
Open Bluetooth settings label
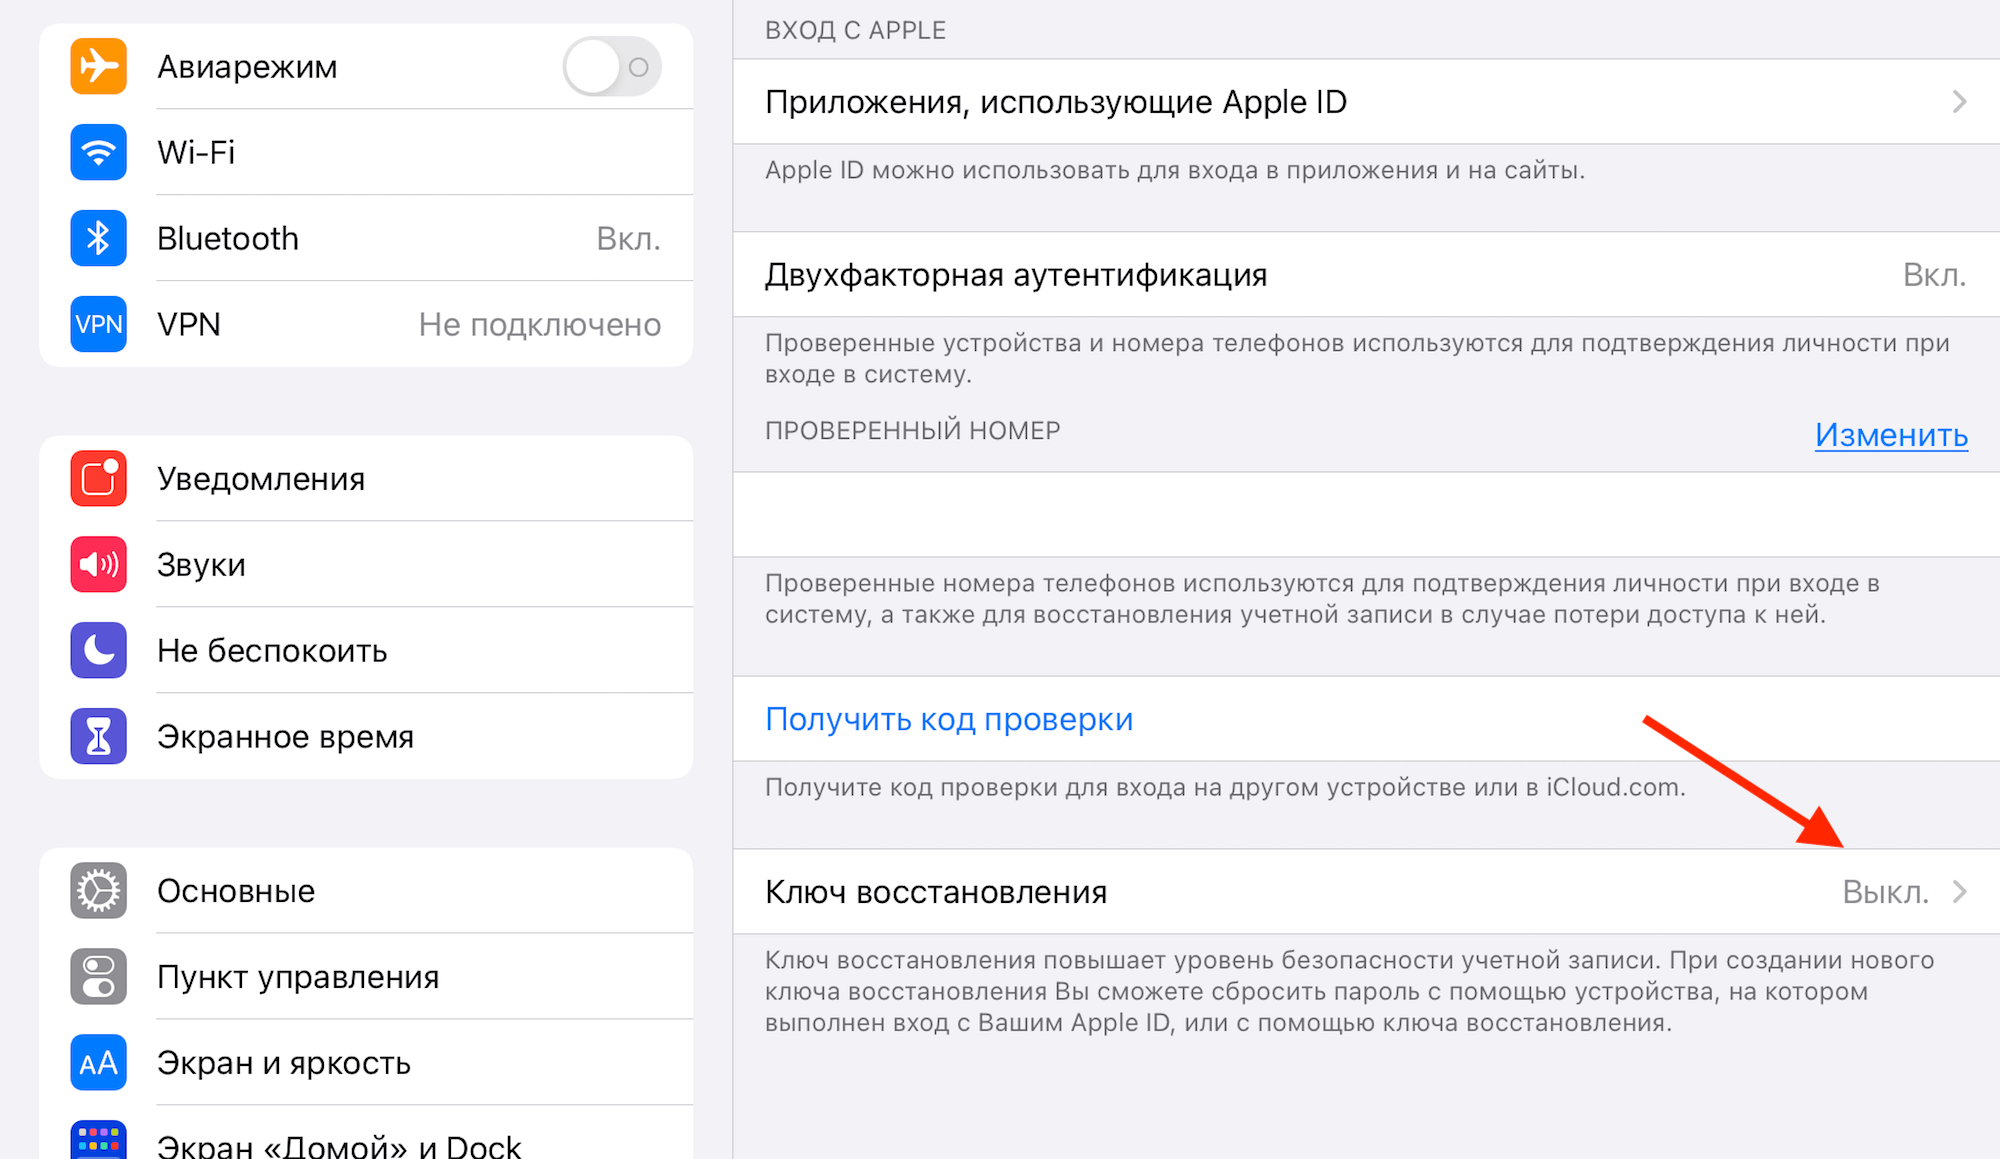click(228, 238)
